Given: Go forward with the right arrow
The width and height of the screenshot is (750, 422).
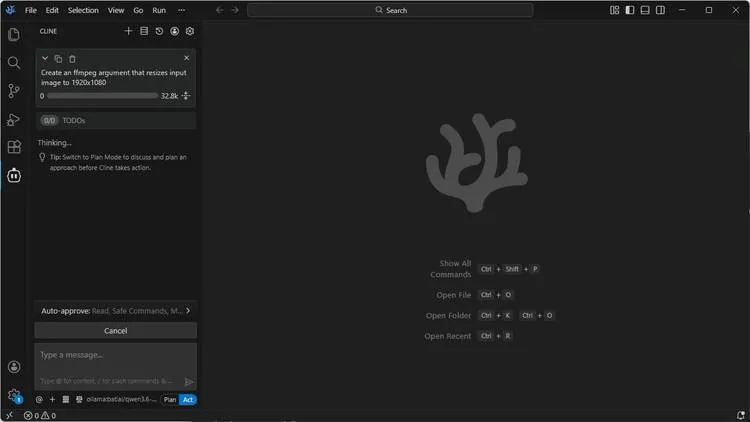Looking at the screenshot, I should (235, 10).
